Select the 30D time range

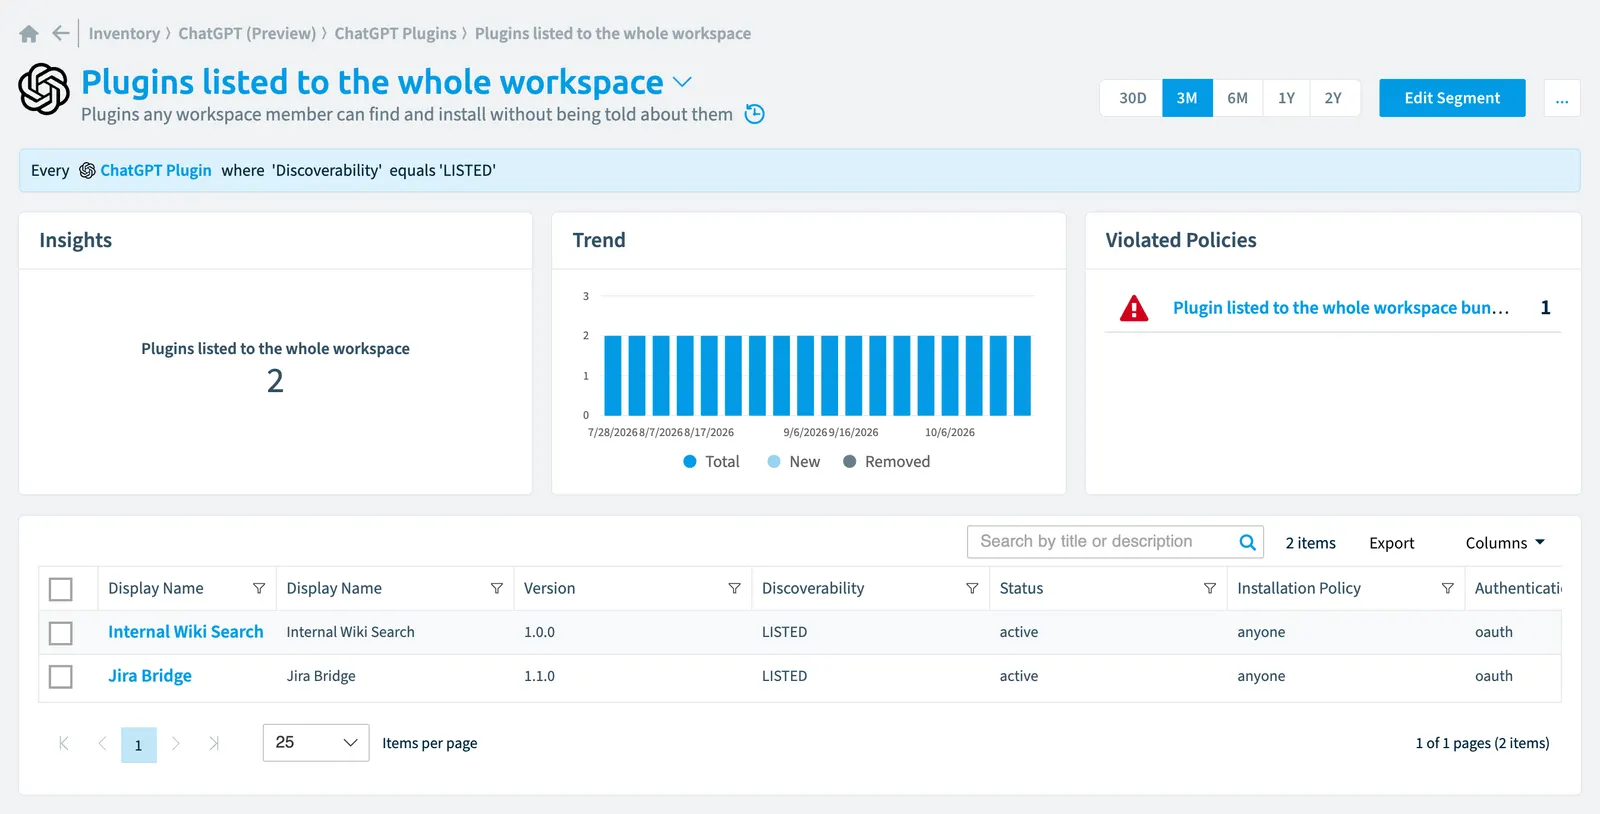pos(1132,98)
